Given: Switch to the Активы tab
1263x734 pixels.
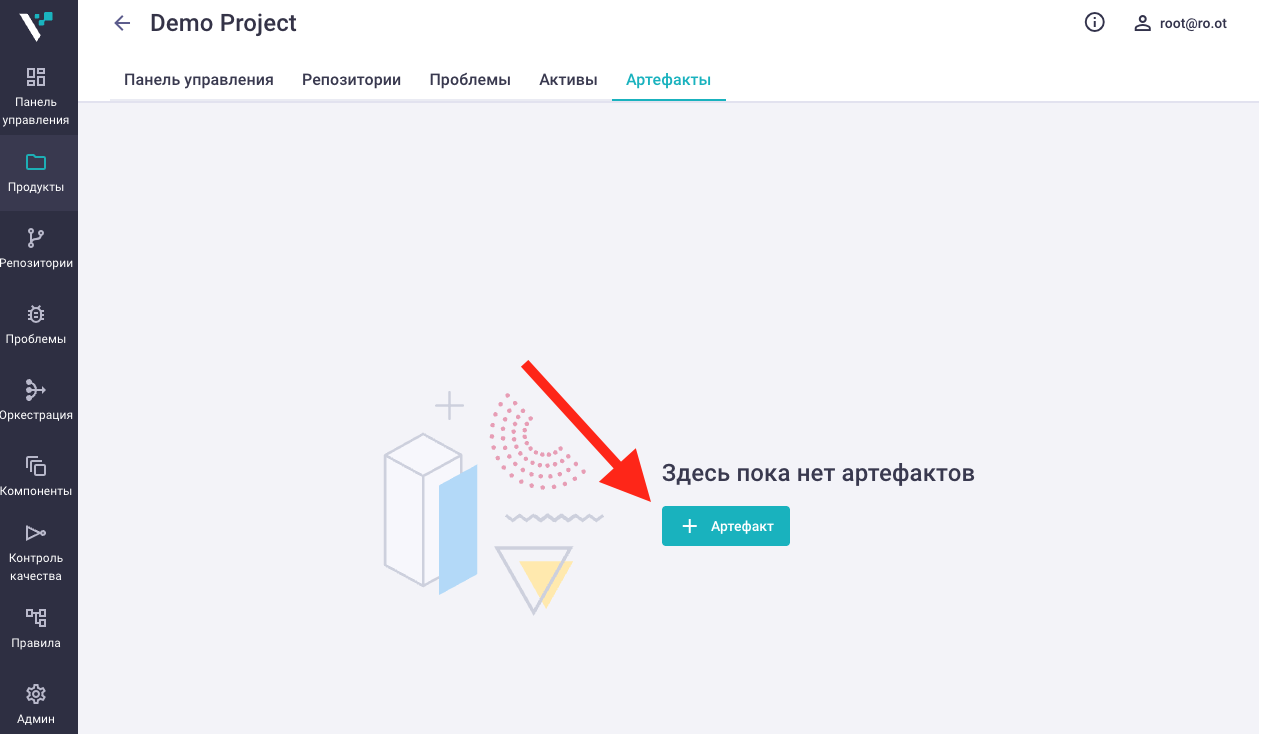Looking at the screenshot, I should click(568, 80).
